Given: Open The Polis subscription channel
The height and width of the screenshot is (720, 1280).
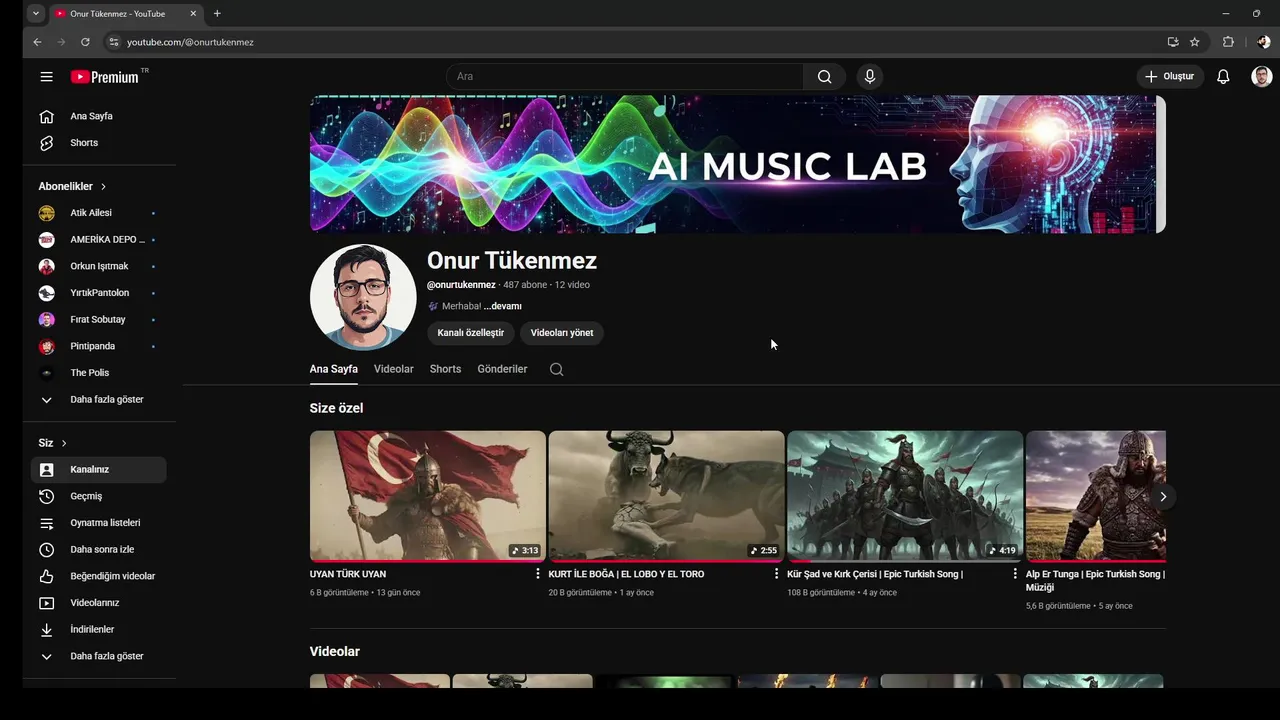Looking at the screenshot, I should pyautogui.click(x=98, y=373).
